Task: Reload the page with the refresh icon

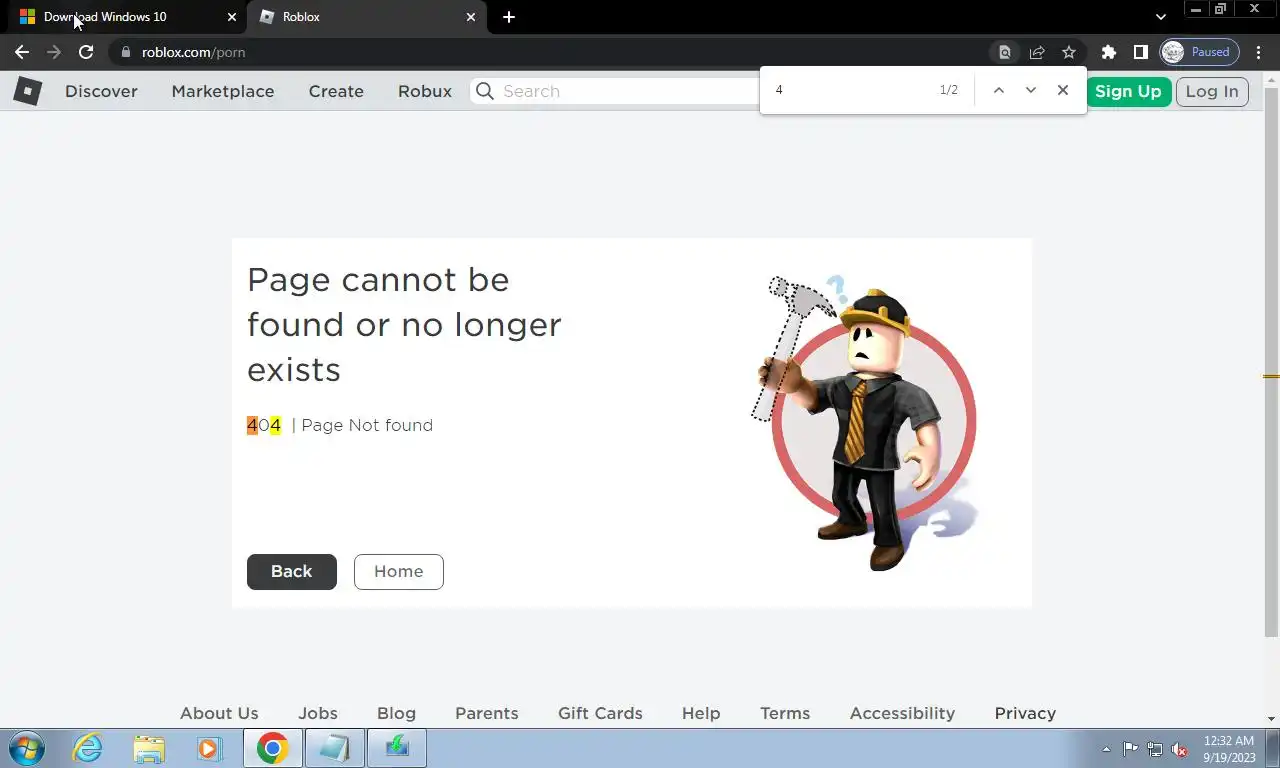Action: [x=86, y=52]
